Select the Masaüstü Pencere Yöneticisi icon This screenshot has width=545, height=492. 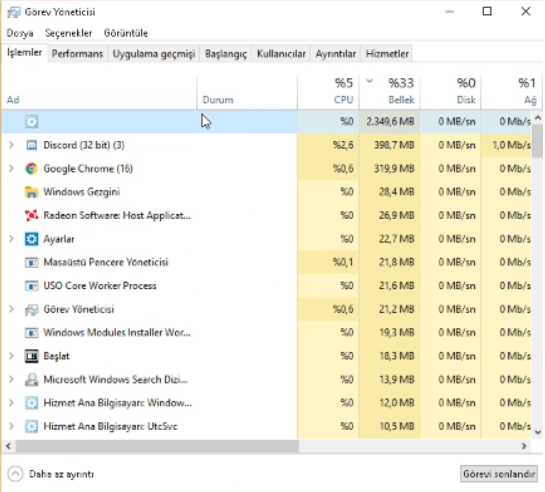click(31, 262)
